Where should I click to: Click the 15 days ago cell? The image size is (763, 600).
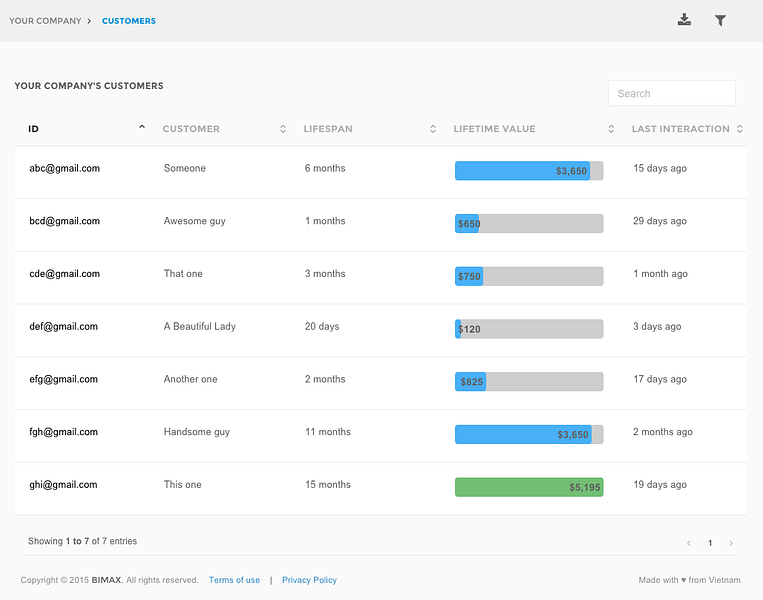coord(660,168)
